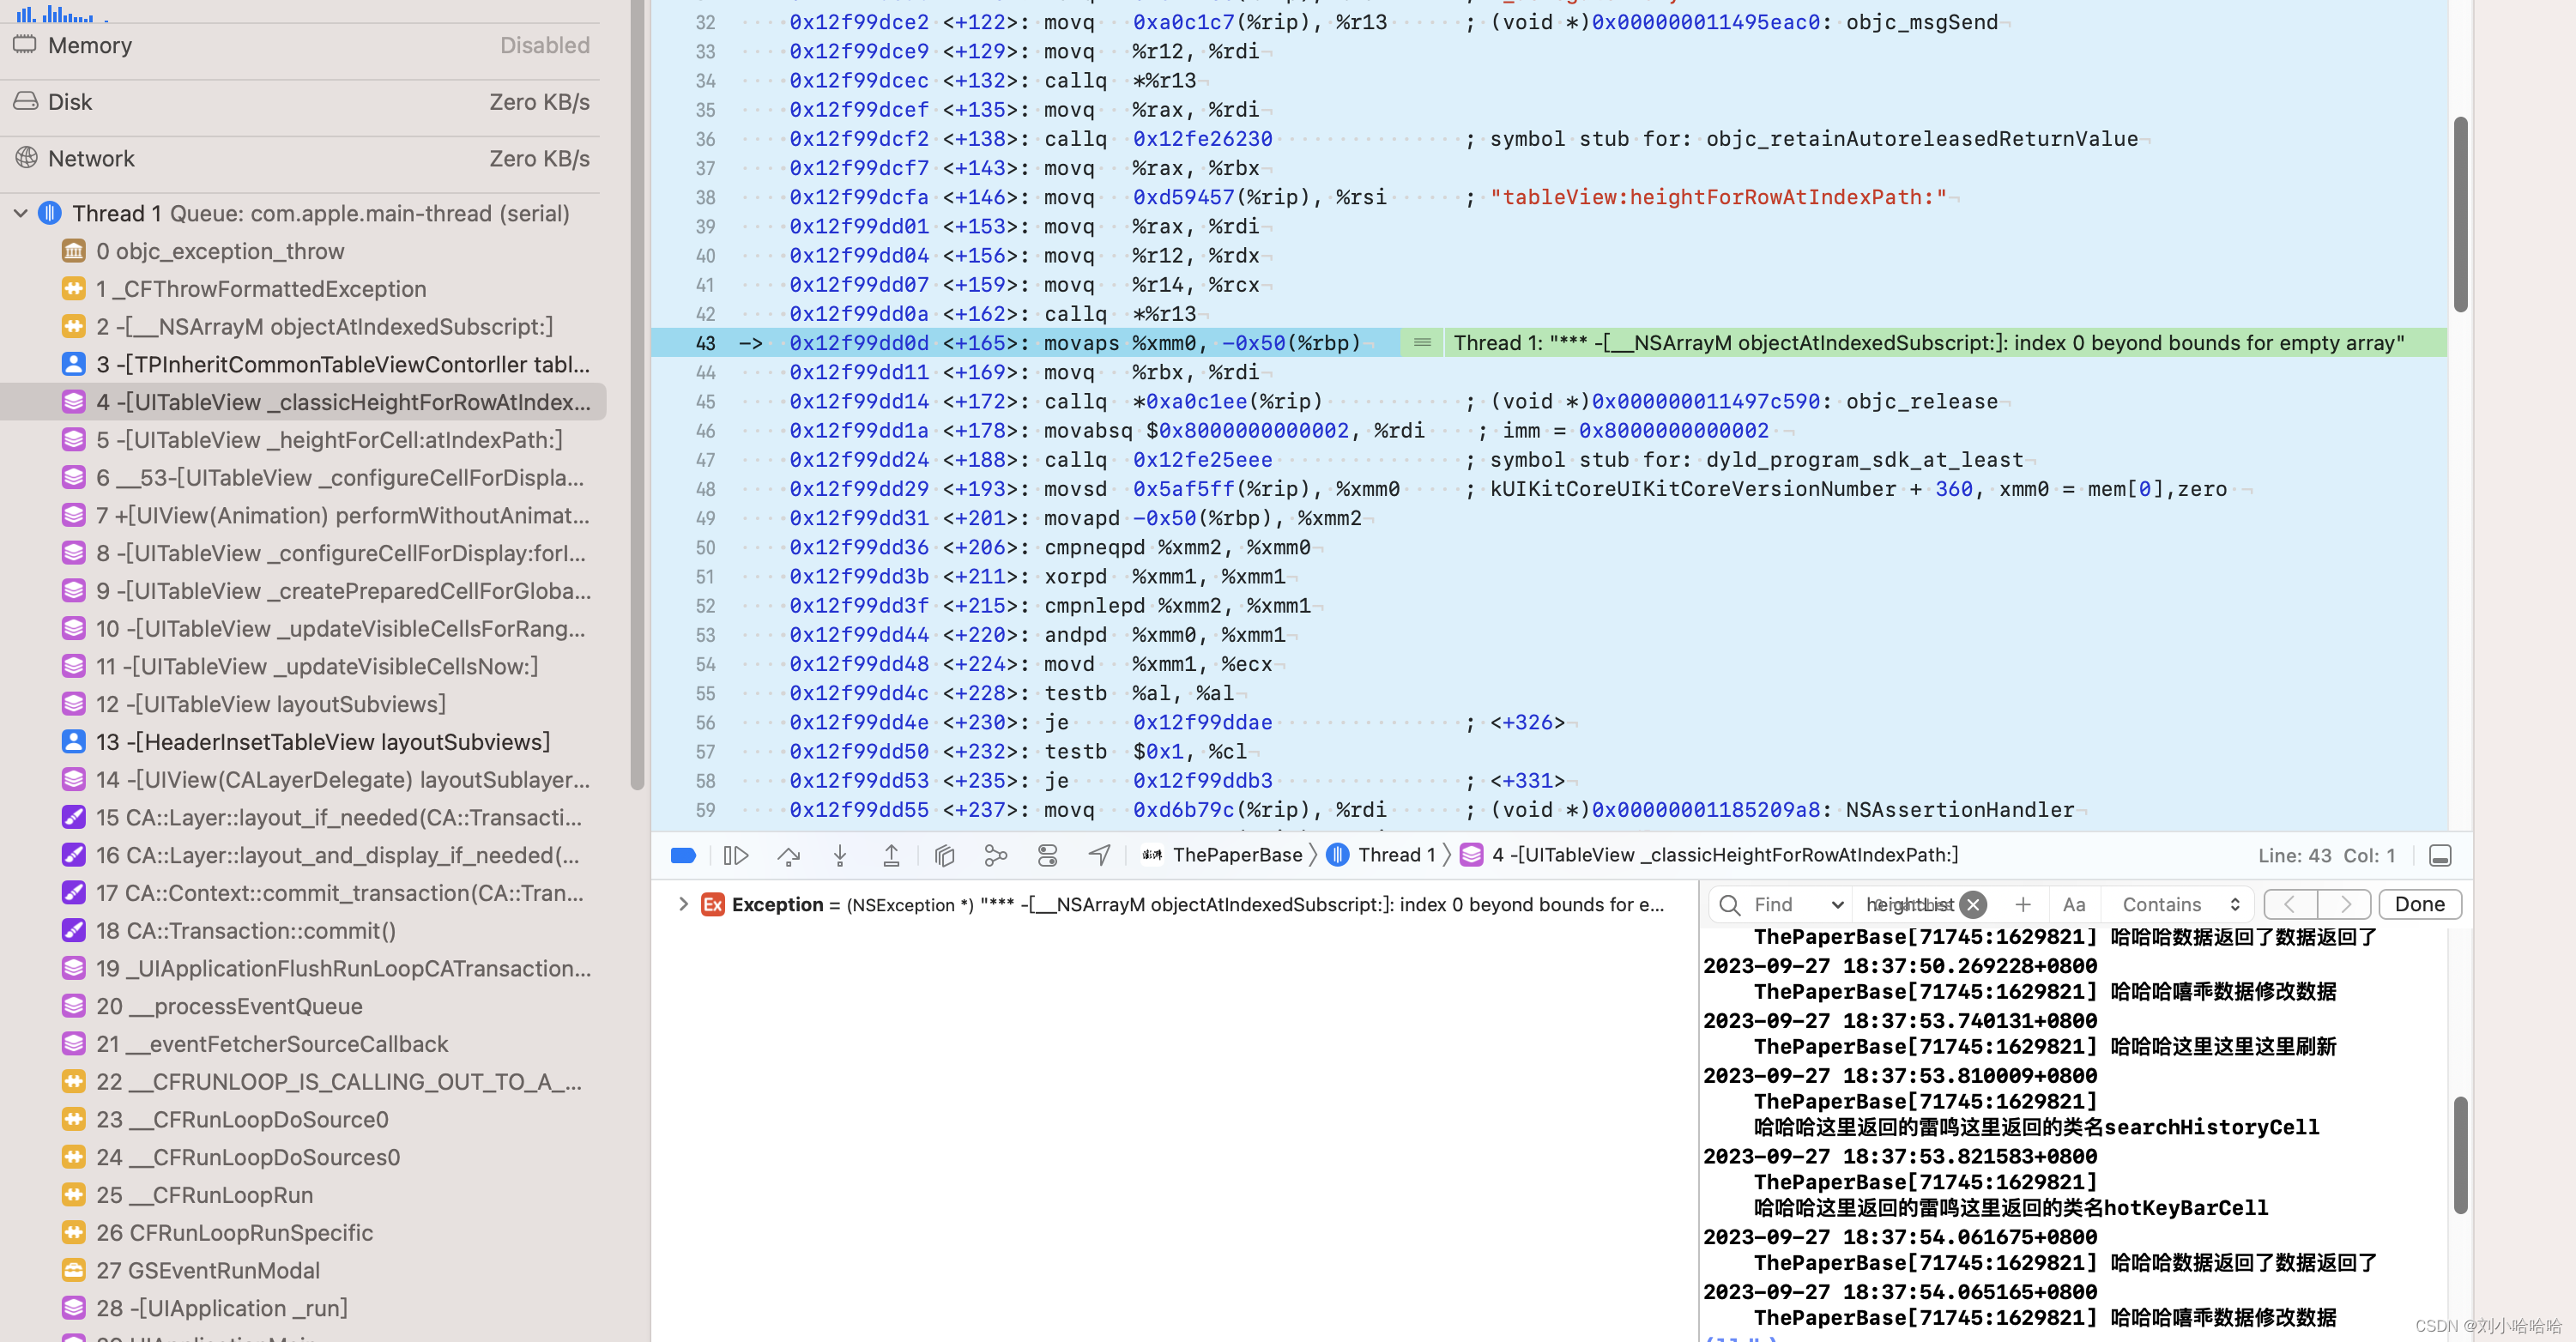Select frame 3 TPInheritCommonTableViewContorller
This screenshot has height=1342, width=2576.
click(x=342, y=364)
